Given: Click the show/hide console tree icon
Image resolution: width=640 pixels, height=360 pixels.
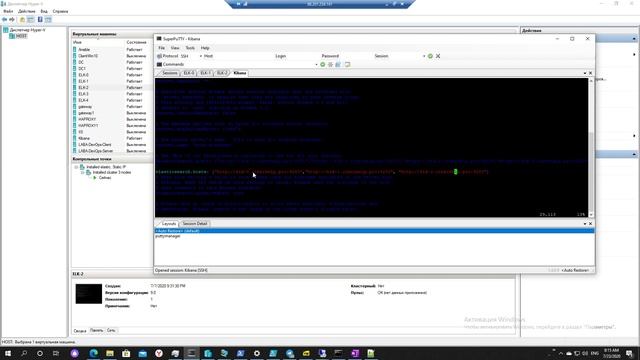Looking at the screenshot, I should click(x=31, y=20).
